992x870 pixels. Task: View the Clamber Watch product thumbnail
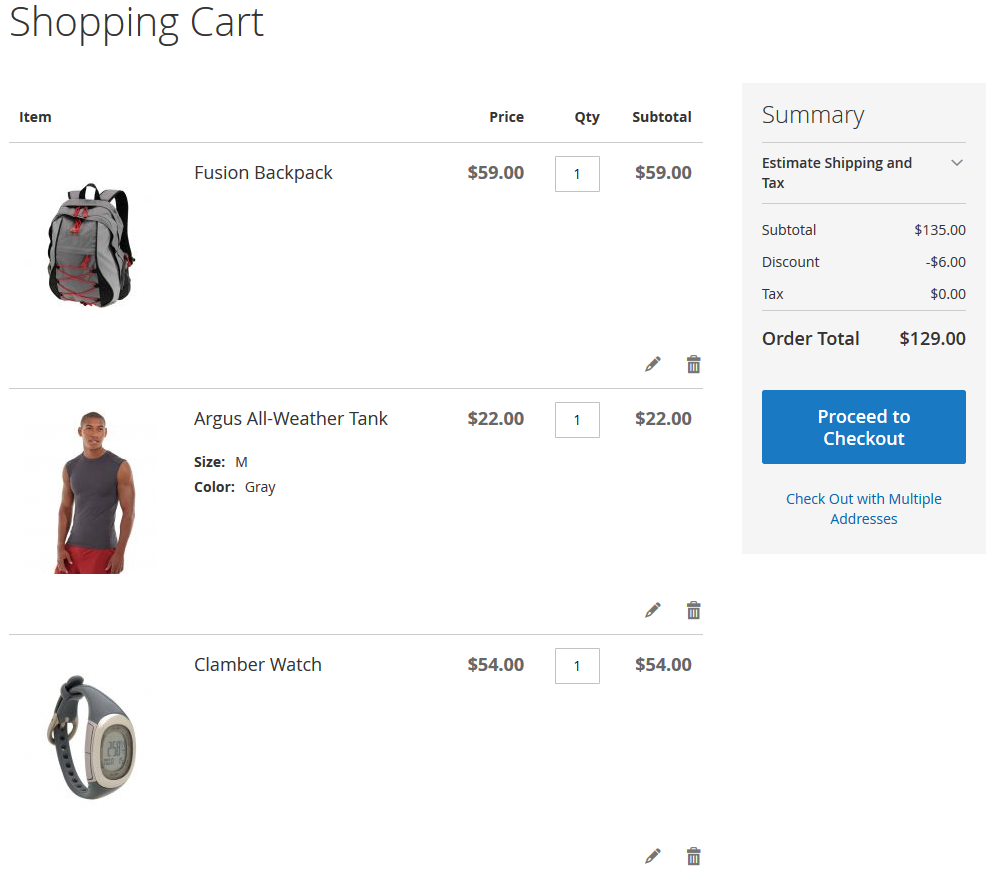(x=91, y=737)
